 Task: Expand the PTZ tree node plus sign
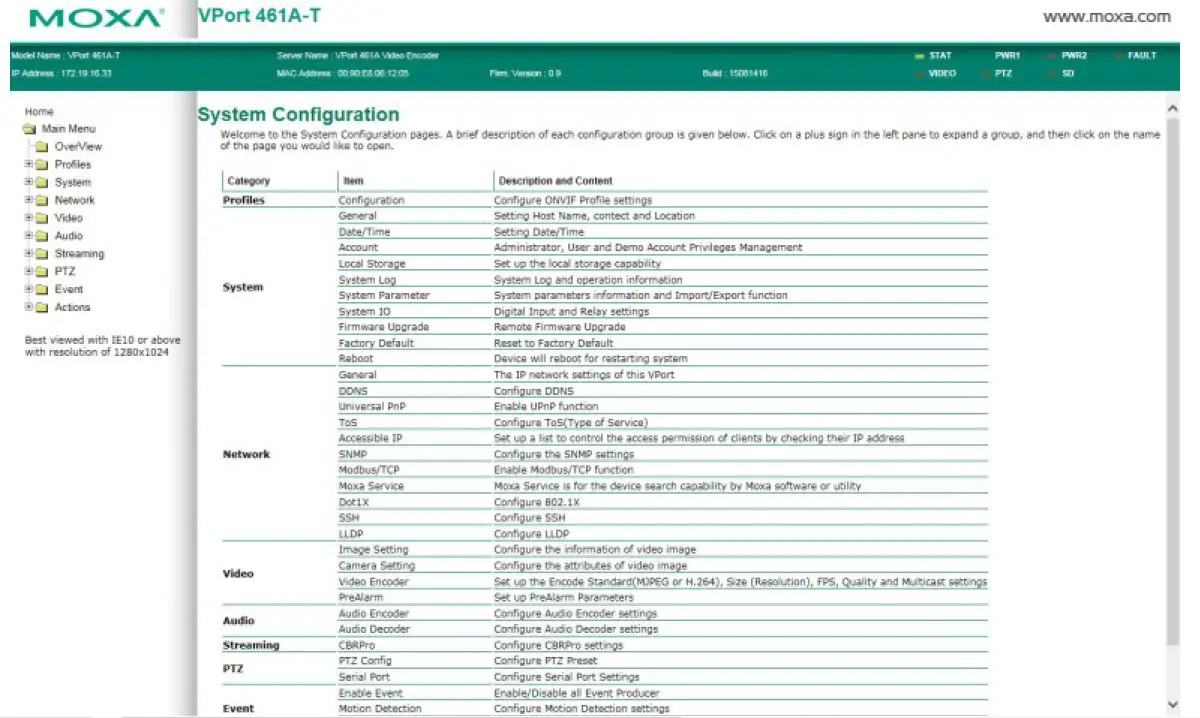[29, 271]
